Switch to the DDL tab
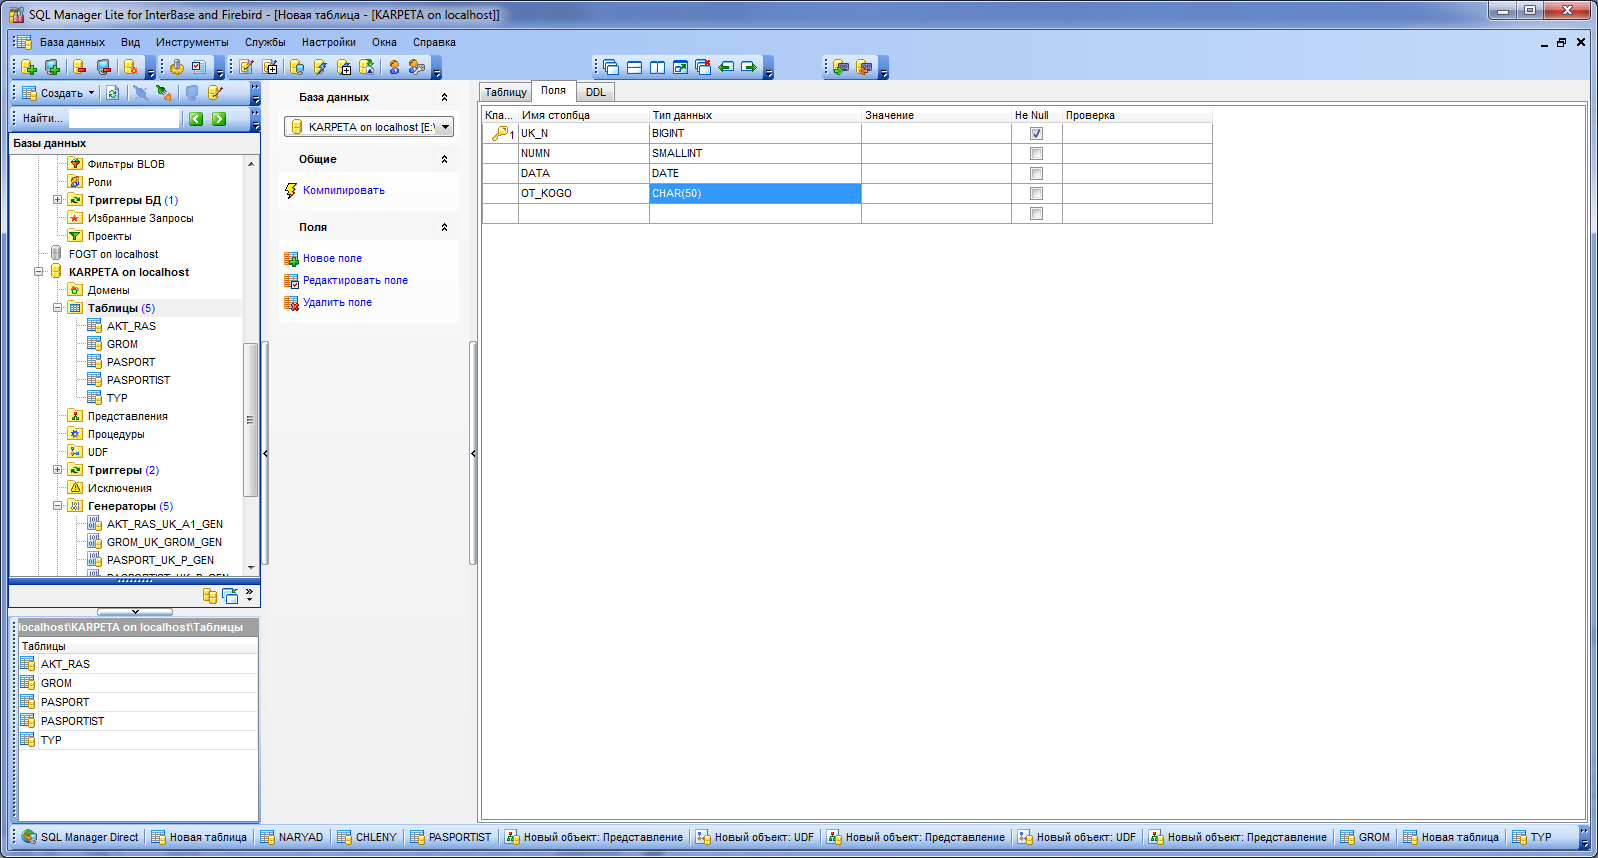 click(x=596, y=92)
